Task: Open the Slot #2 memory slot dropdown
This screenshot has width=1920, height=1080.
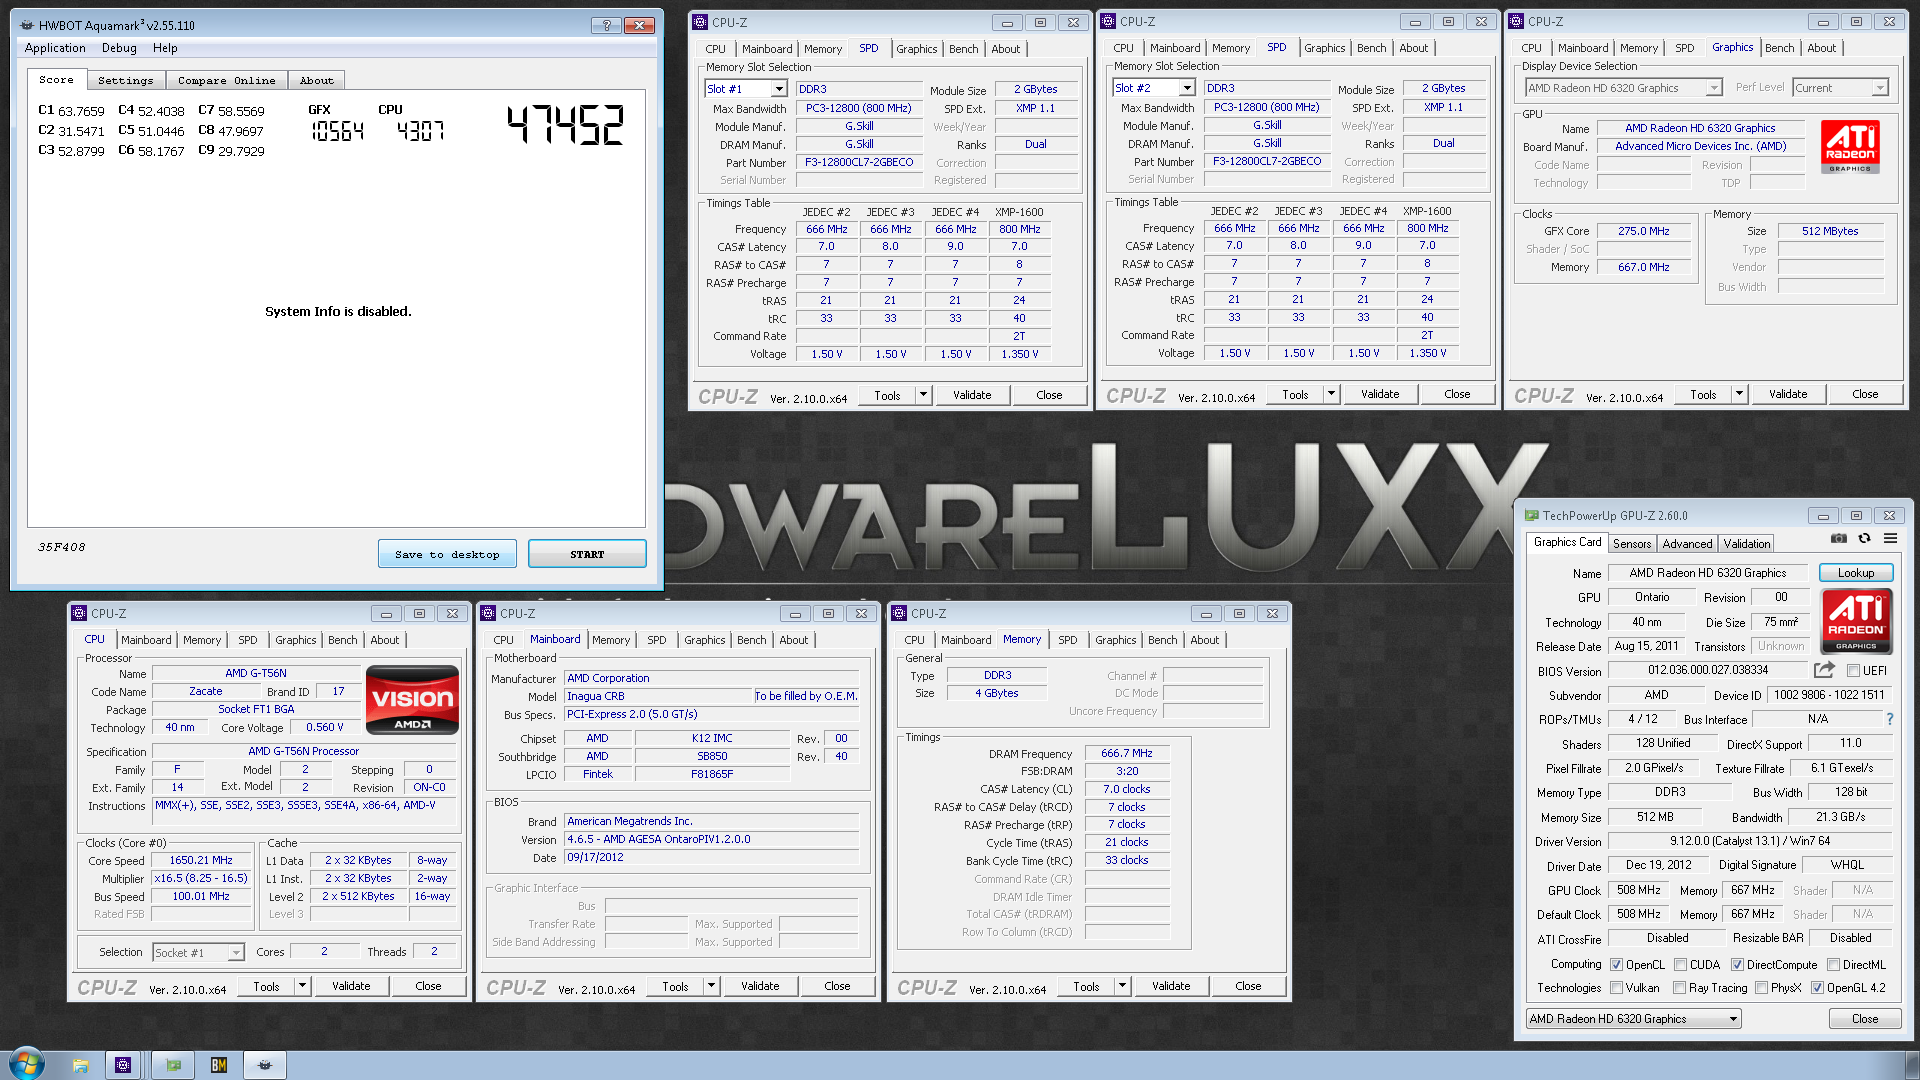Action: [x=1154, y=88]
